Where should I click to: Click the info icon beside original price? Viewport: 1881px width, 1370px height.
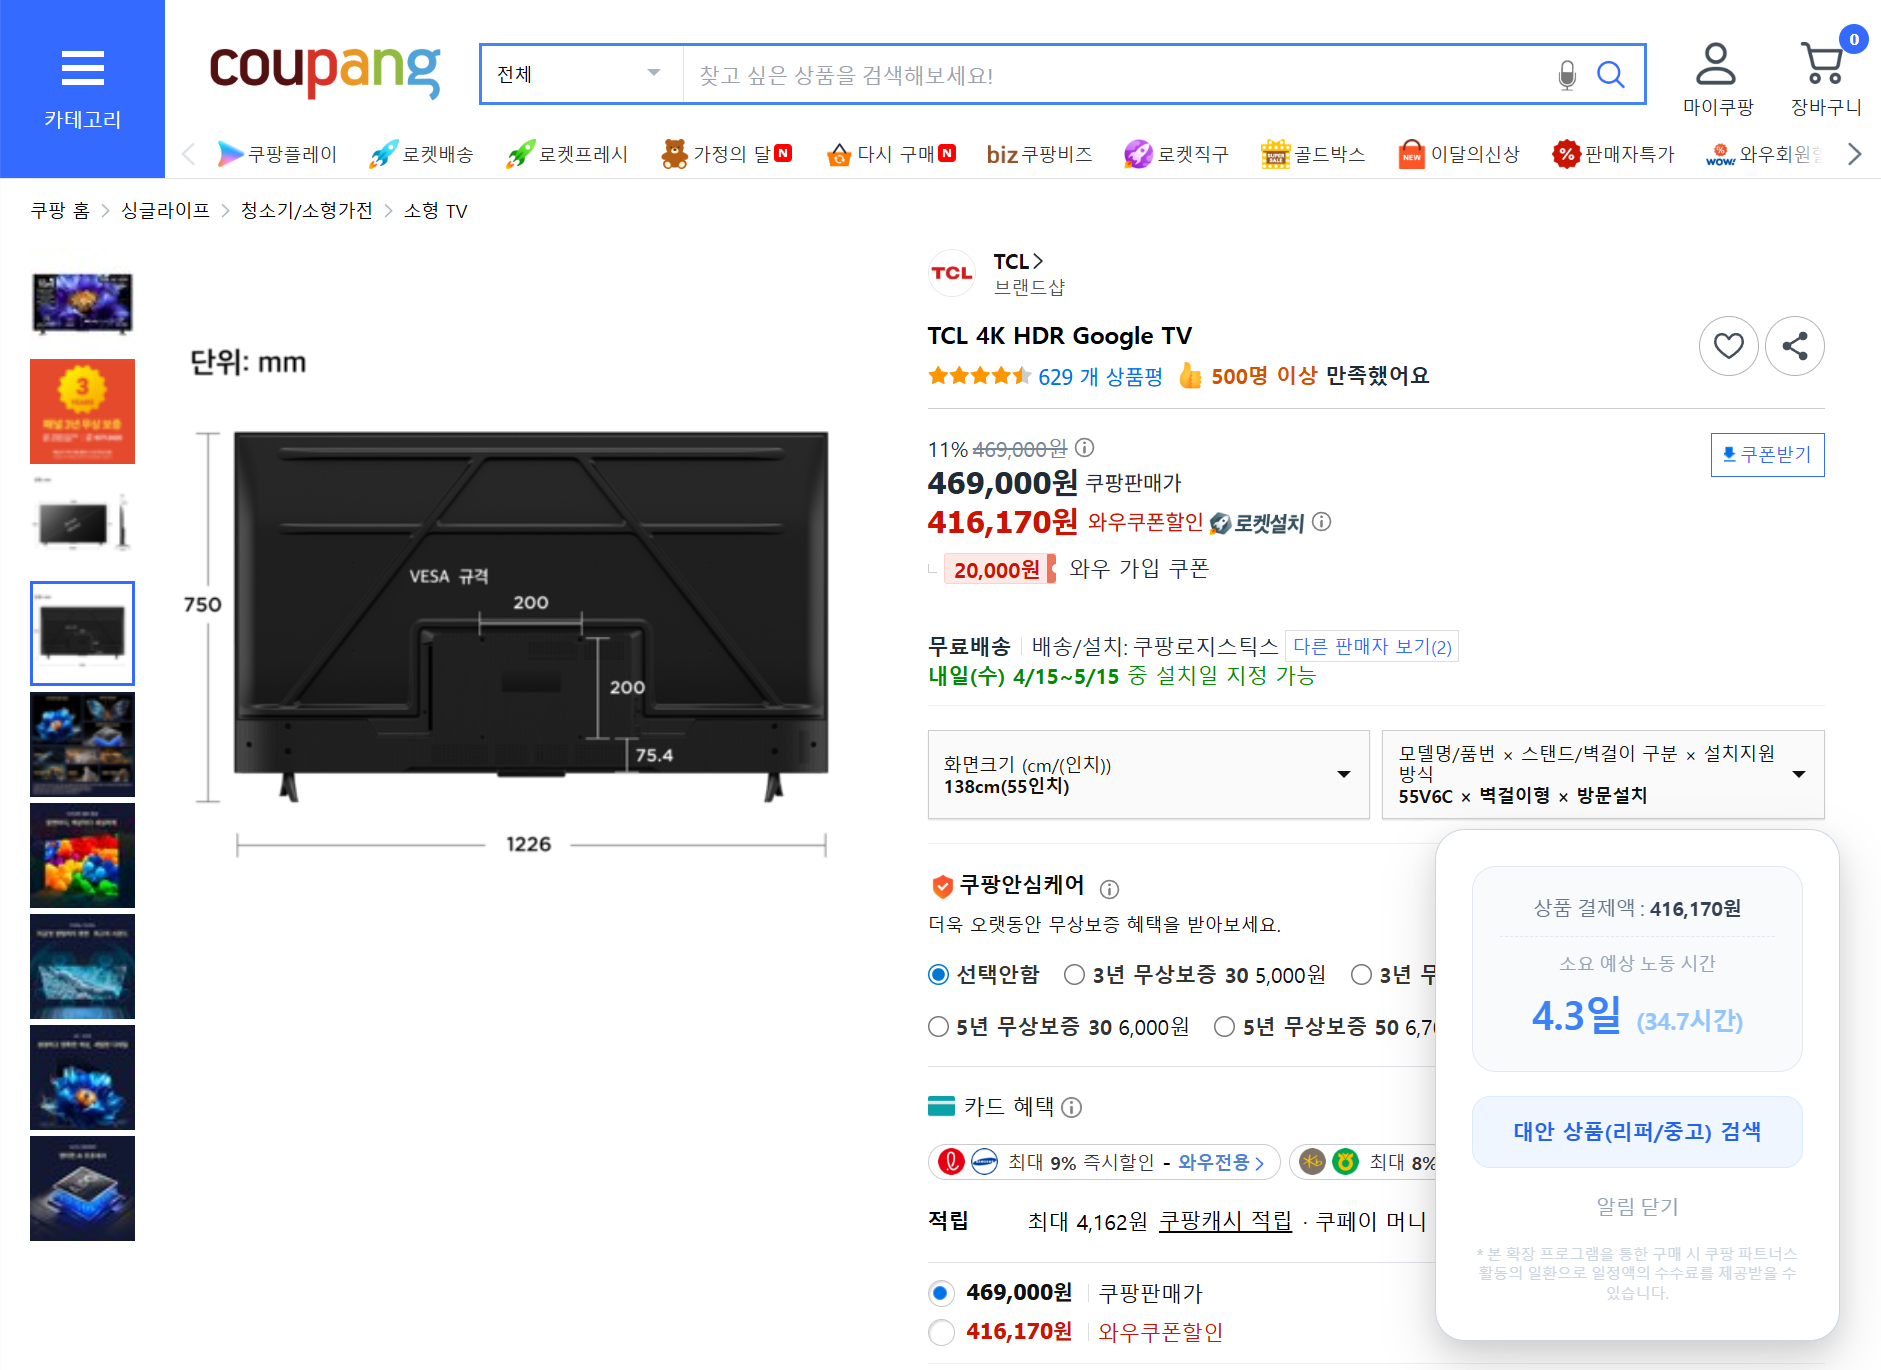[x=1084, y=448]
